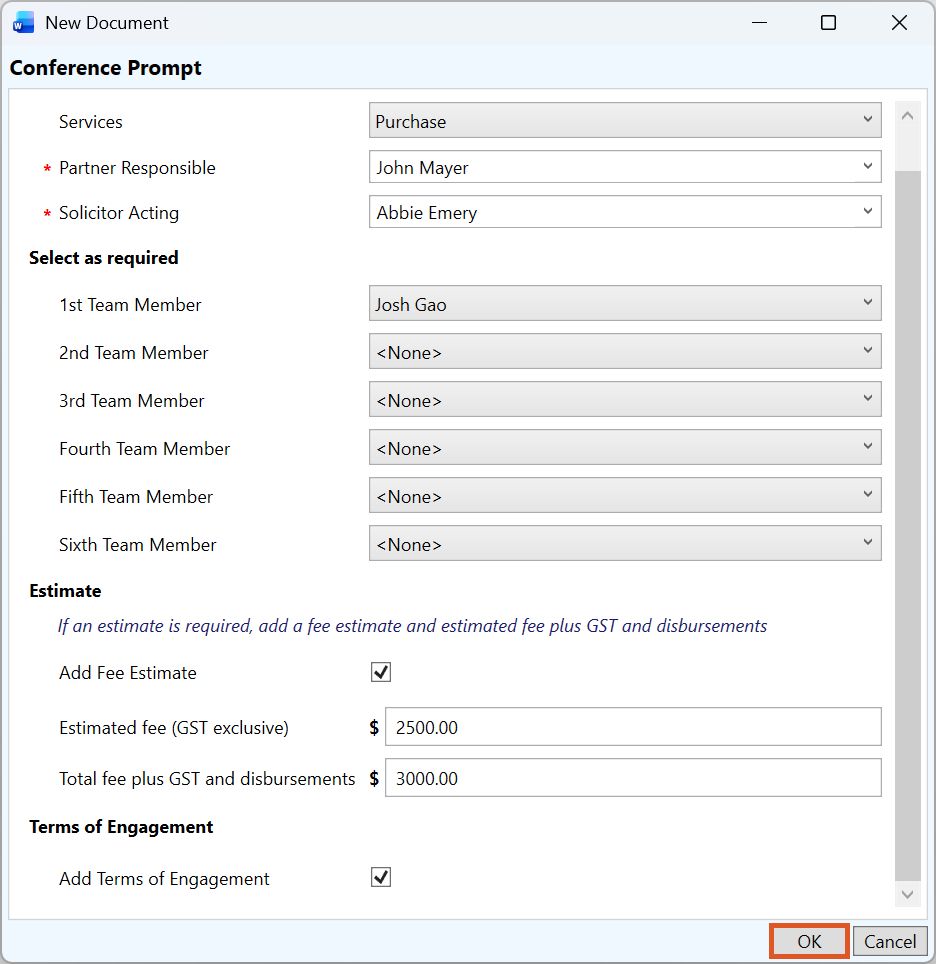Screen dimensions: 936x964
Task: Toggle the Add Terms of Engagement checkbox
Action: 381,877
